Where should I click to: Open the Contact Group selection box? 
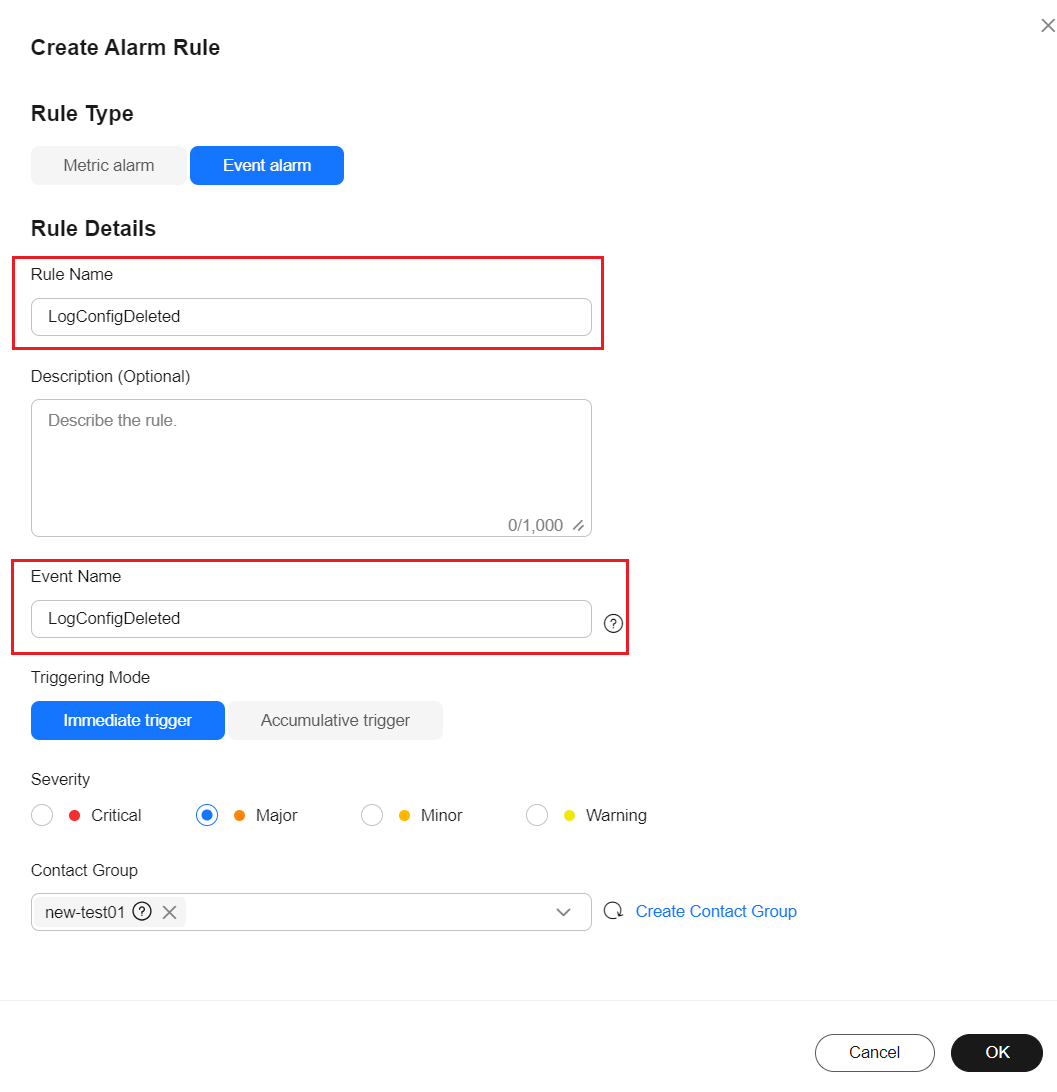311,912
